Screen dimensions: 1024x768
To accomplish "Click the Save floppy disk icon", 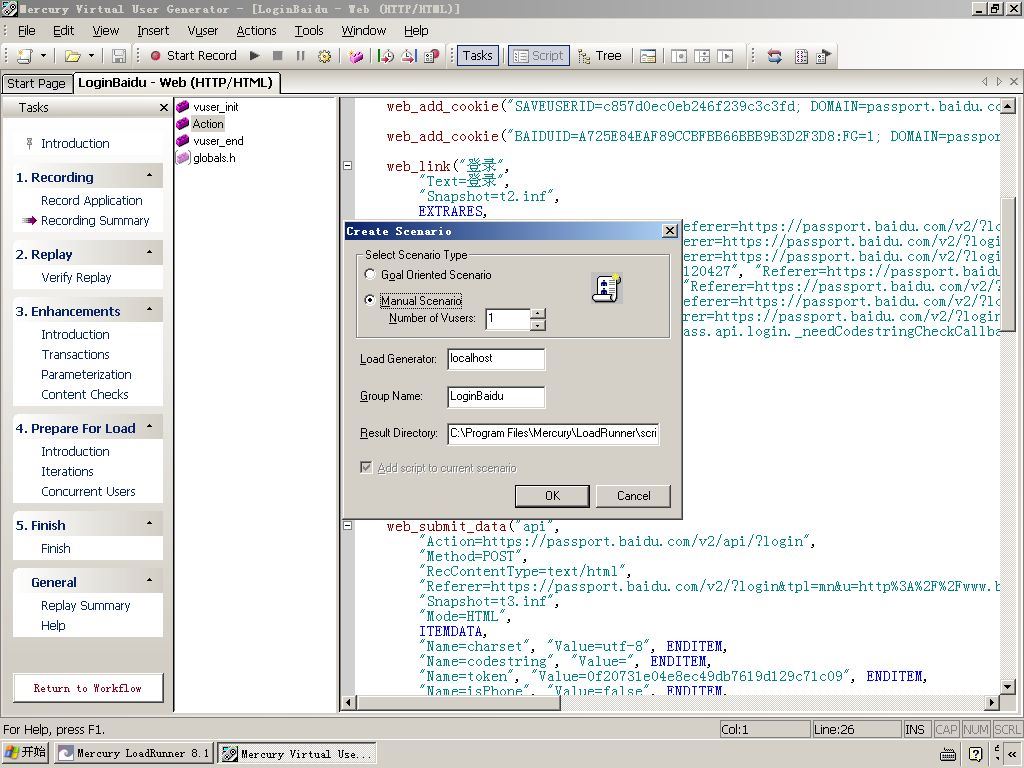I will click(119, 56).
